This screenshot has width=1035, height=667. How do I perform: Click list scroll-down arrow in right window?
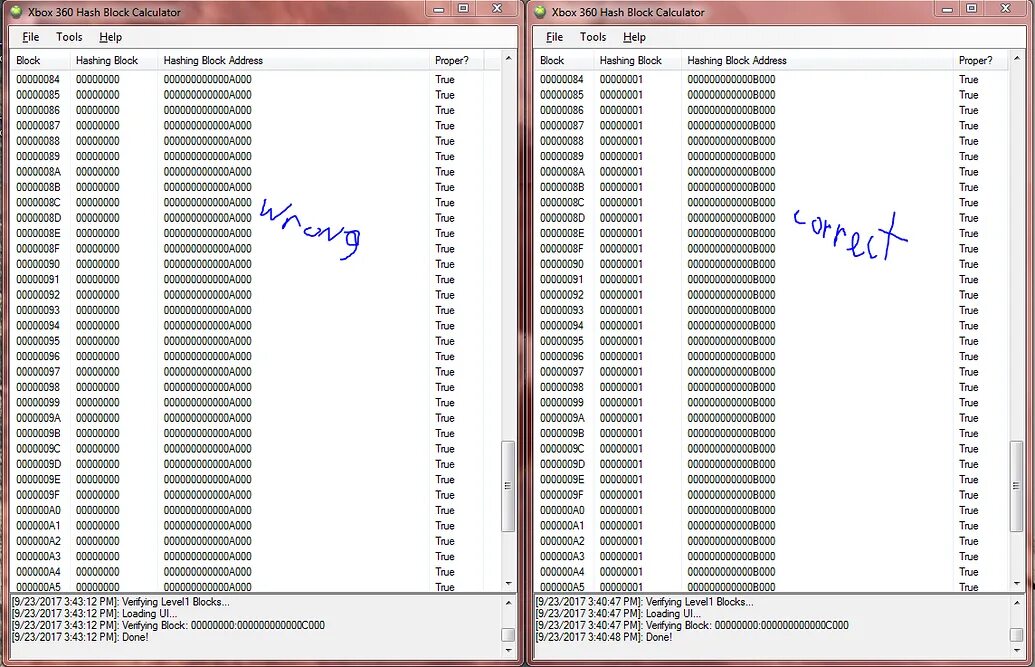pyautogui.click(x=1017, y=584)
